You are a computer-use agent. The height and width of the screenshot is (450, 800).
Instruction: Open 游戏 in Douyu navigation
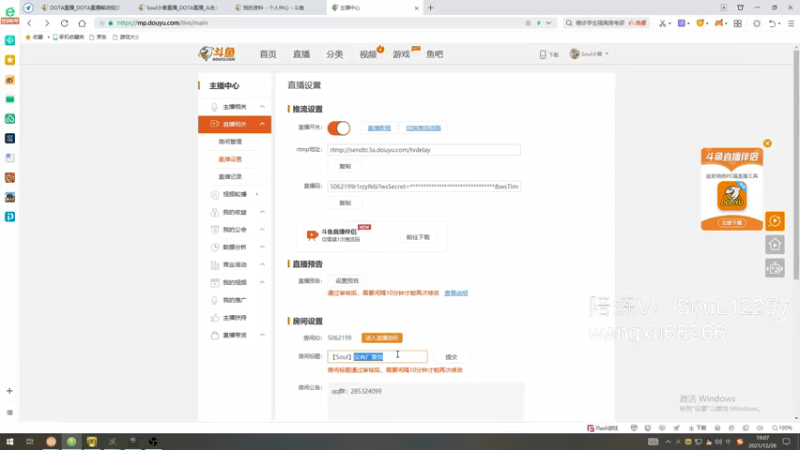[402, 54]
